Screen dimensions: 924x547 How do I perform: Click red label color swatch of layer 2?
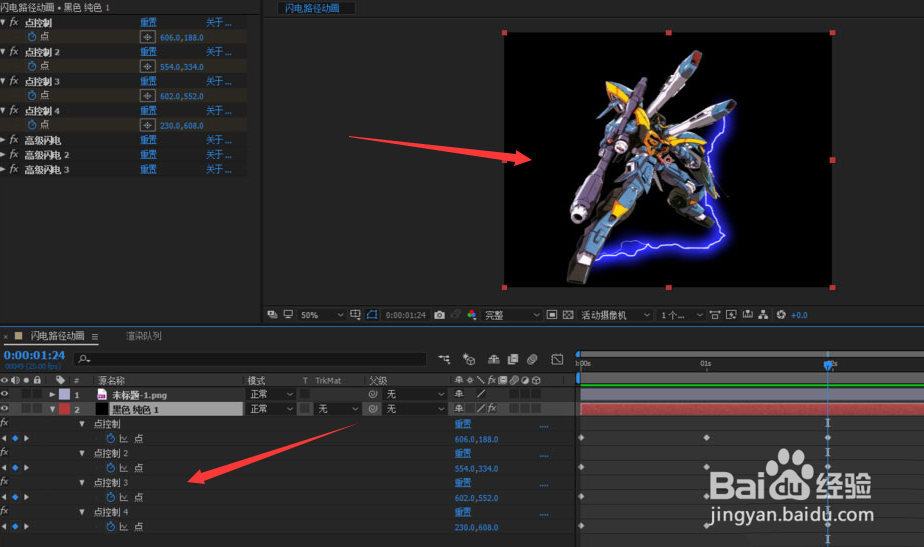coord(64,409)
